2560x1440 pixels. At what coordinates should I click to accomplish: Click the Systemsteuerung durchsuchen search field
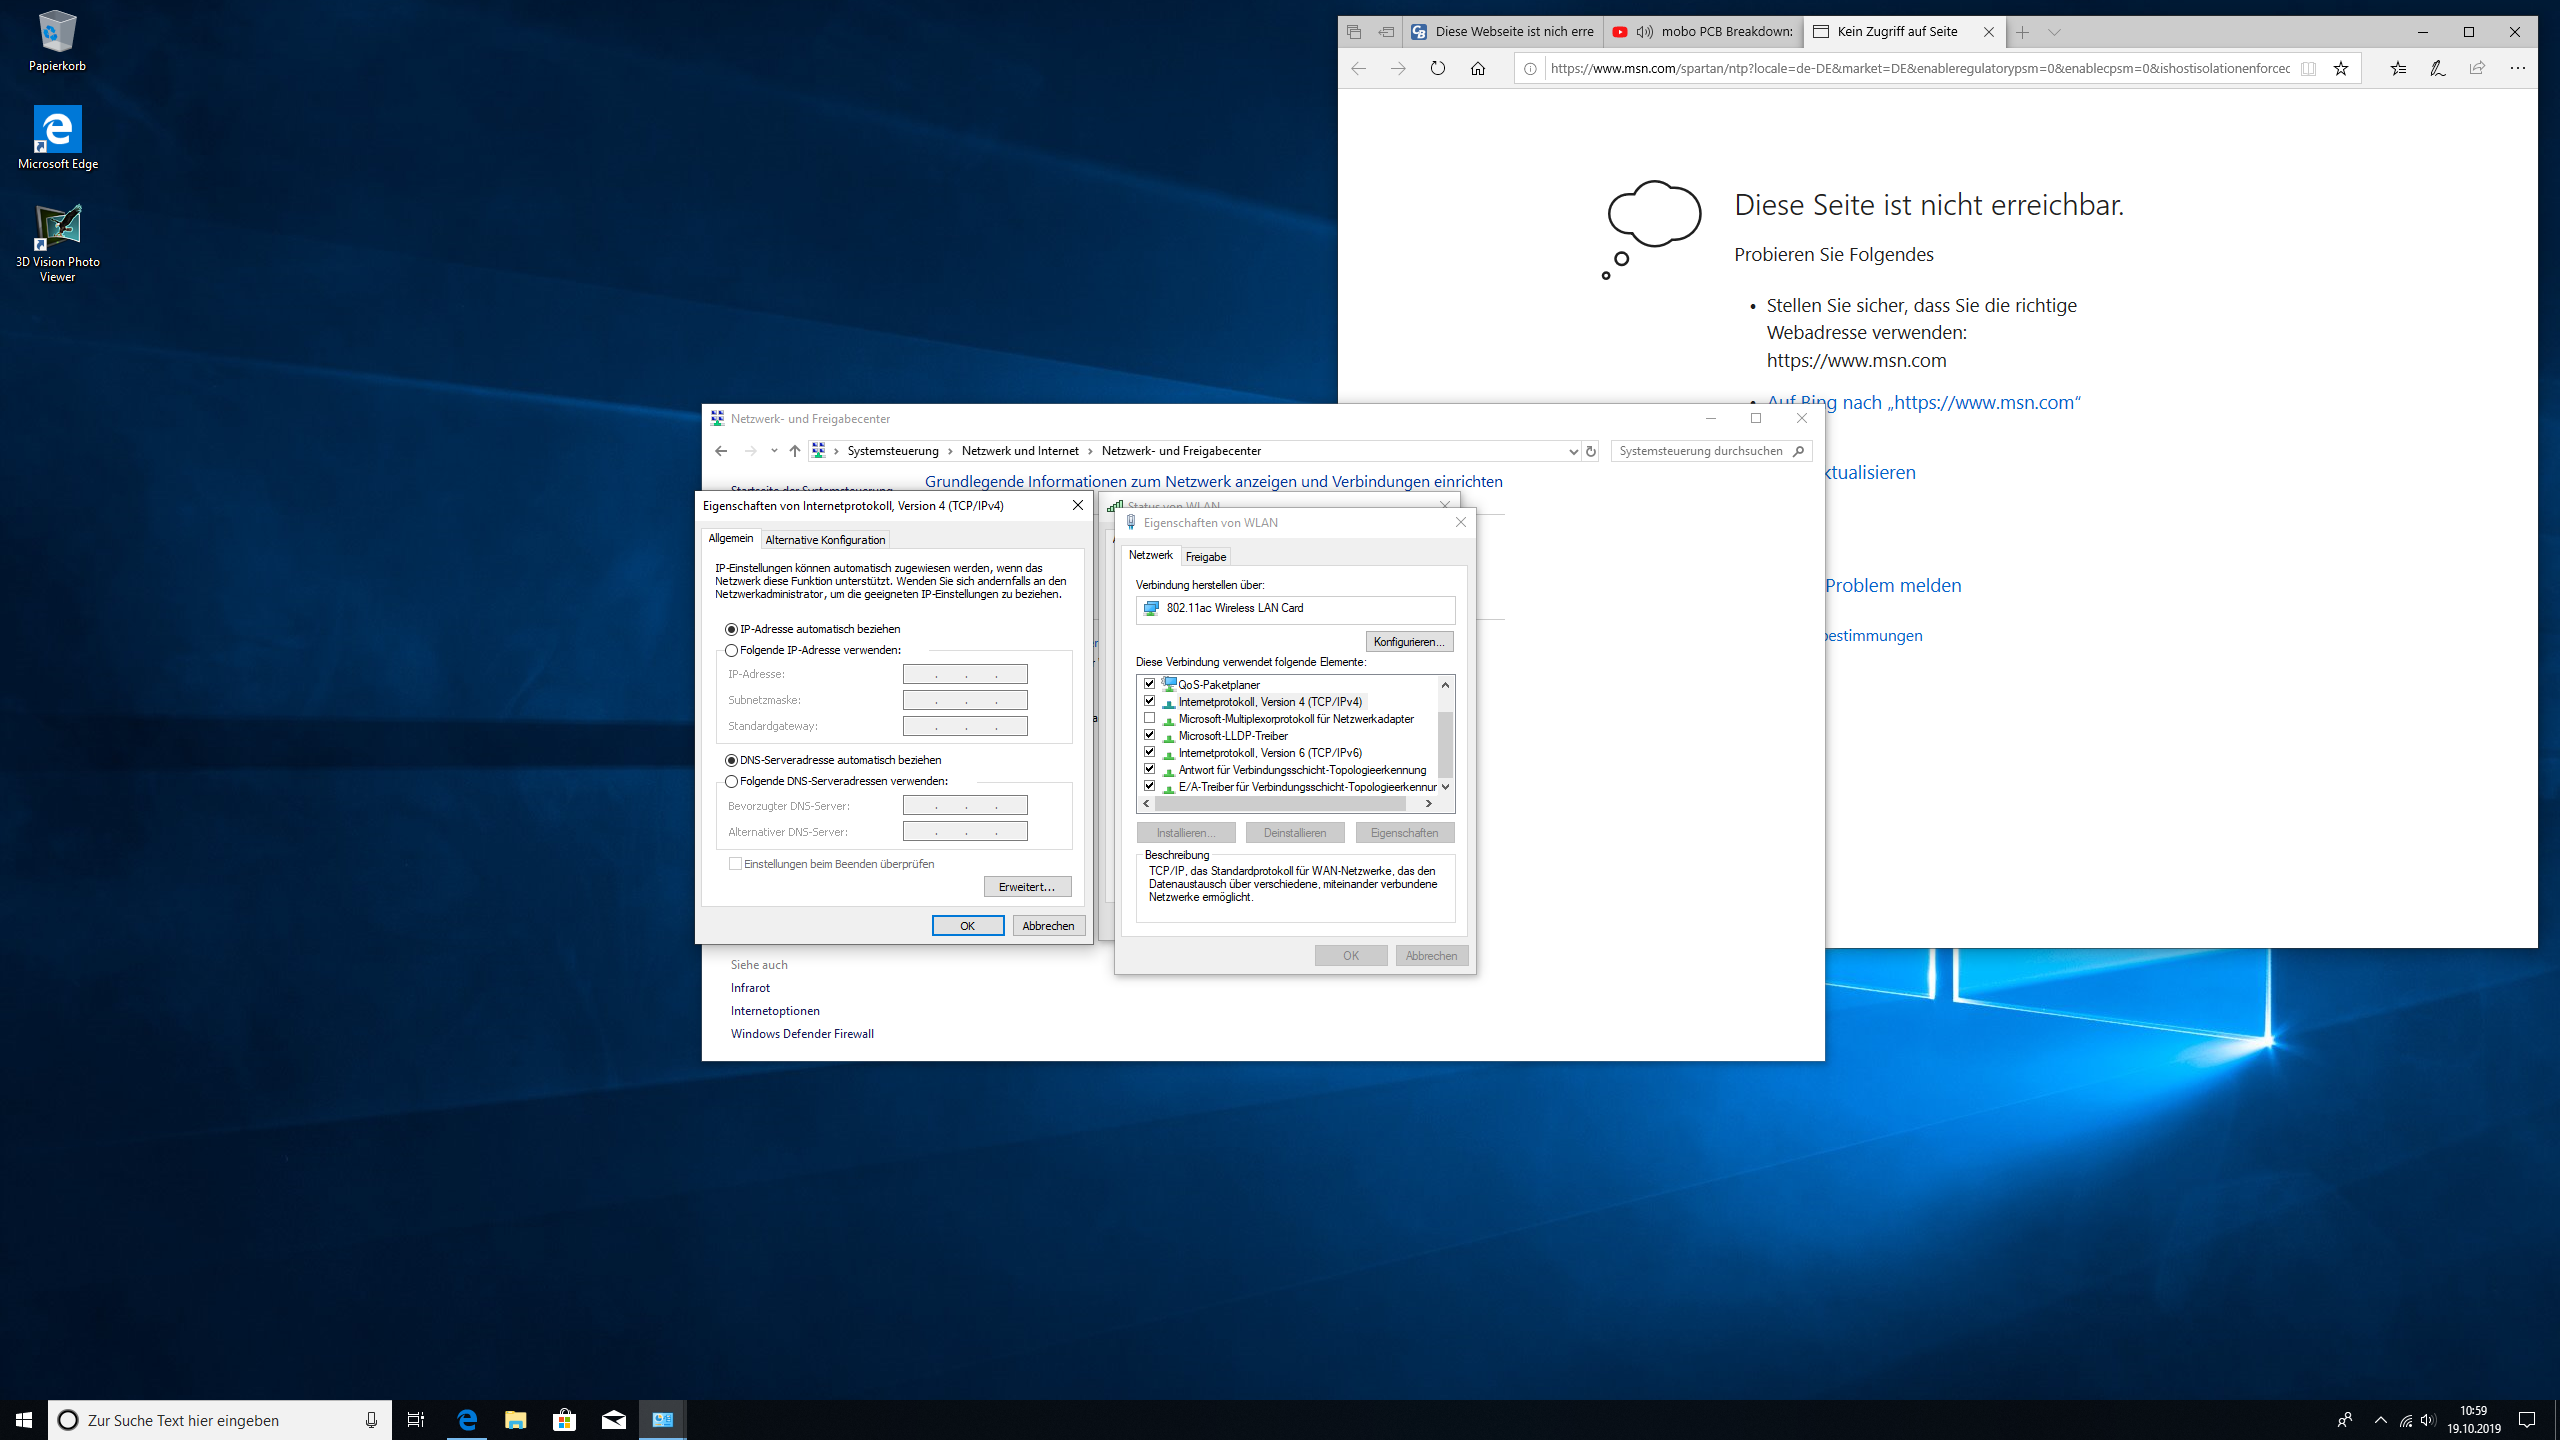[x=1700, y=451]
